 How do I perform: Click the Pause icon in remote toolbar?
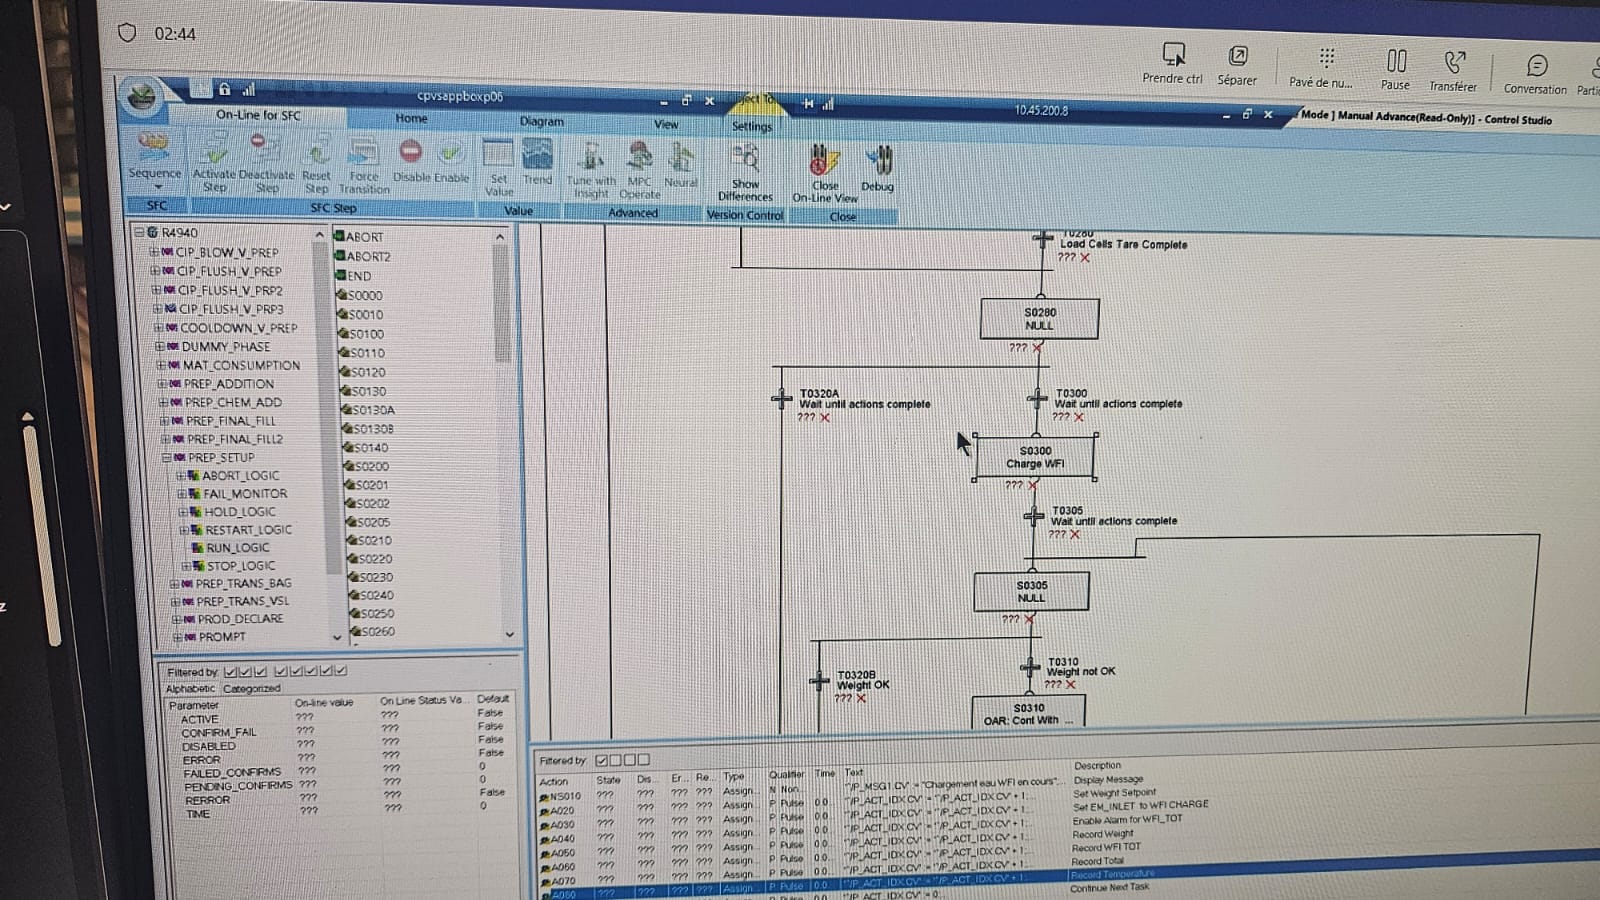pos(1396,62)
